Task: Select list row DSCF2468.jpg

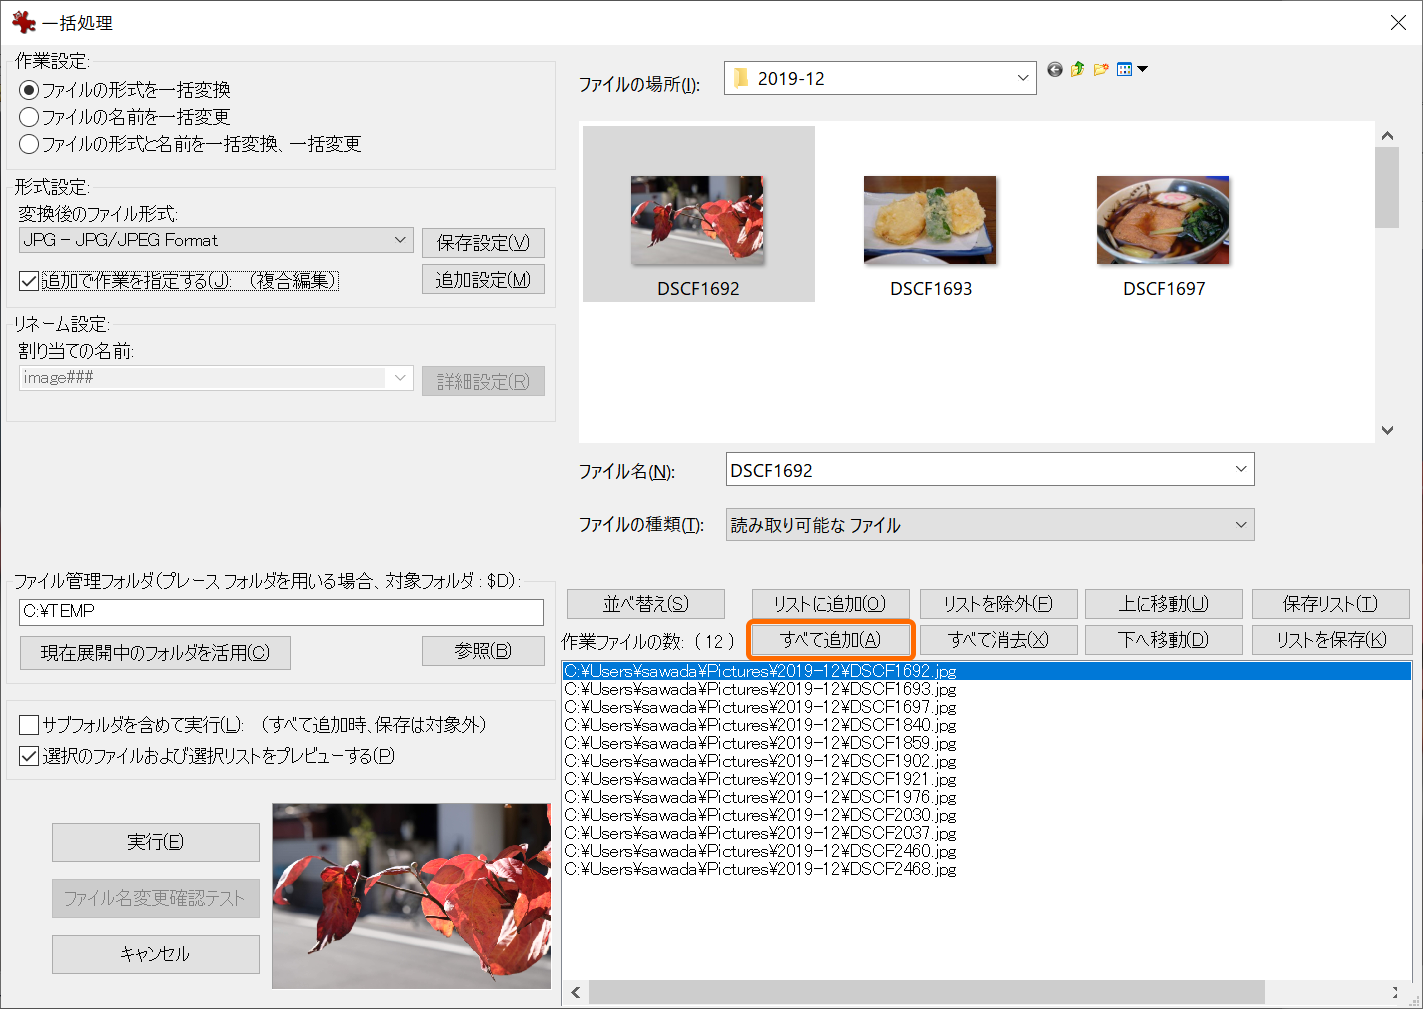Action: click(987, 869)
